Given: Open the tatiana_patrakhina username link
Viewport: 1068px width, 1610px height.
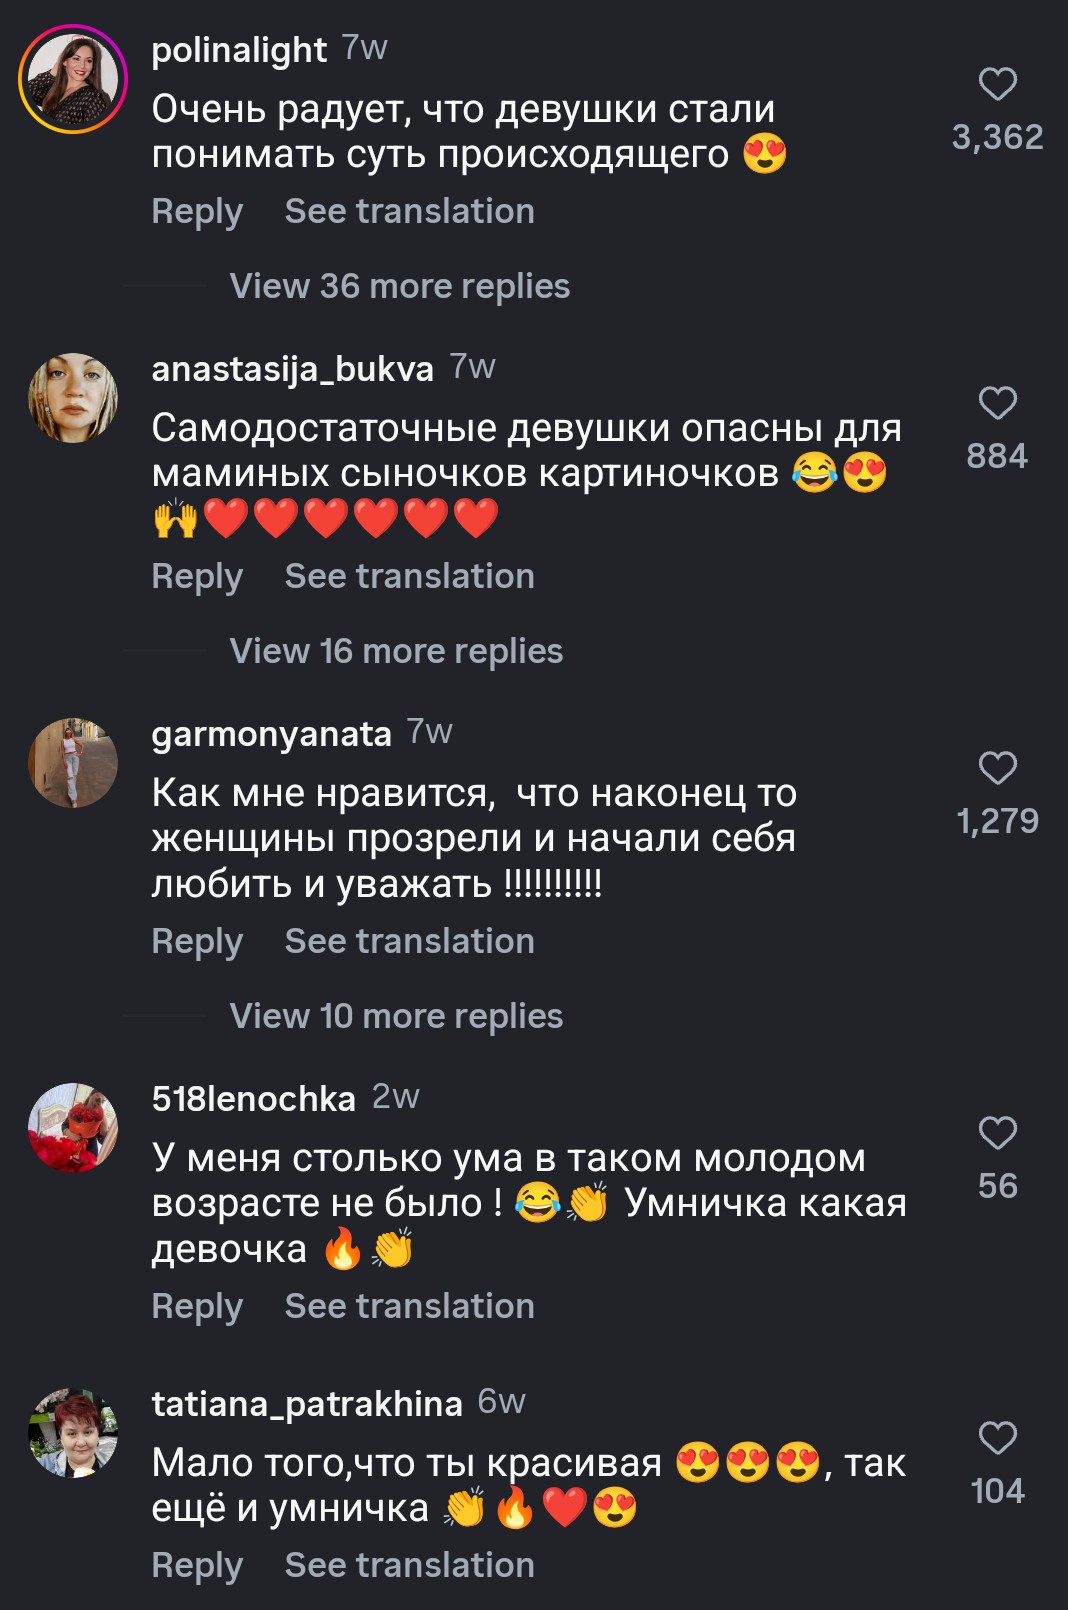Looking at the screenshot, I should pos(306,1404).
